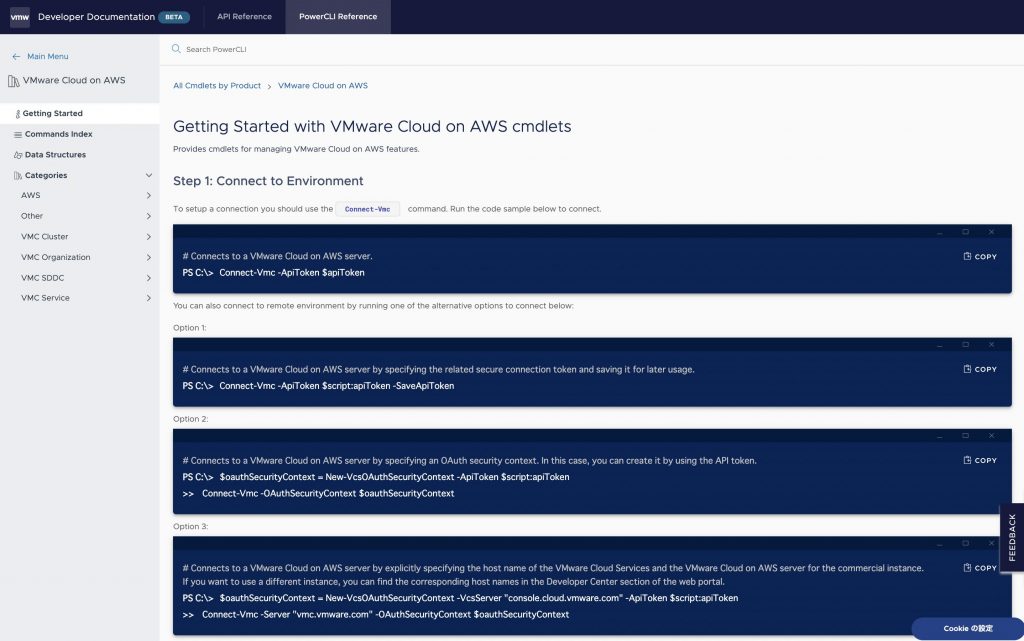This screenshot has width=1024, height=641.
Task: Expand the VMC Organization category
Action: (x=149, y=258)
